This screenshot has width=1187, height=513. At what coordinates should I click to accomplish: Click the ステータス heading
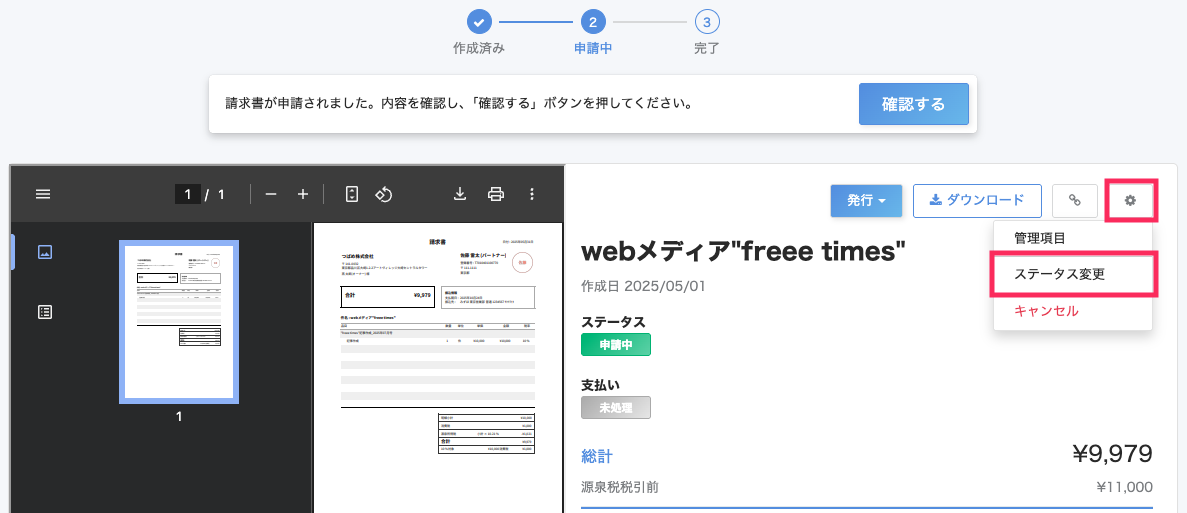tap(613, 321)
